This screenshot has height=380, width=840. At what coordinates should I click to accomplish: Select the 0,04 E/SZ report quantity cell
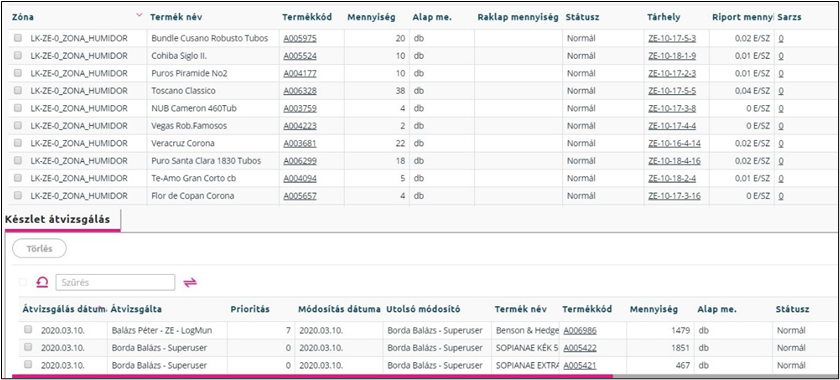point(742,91)
